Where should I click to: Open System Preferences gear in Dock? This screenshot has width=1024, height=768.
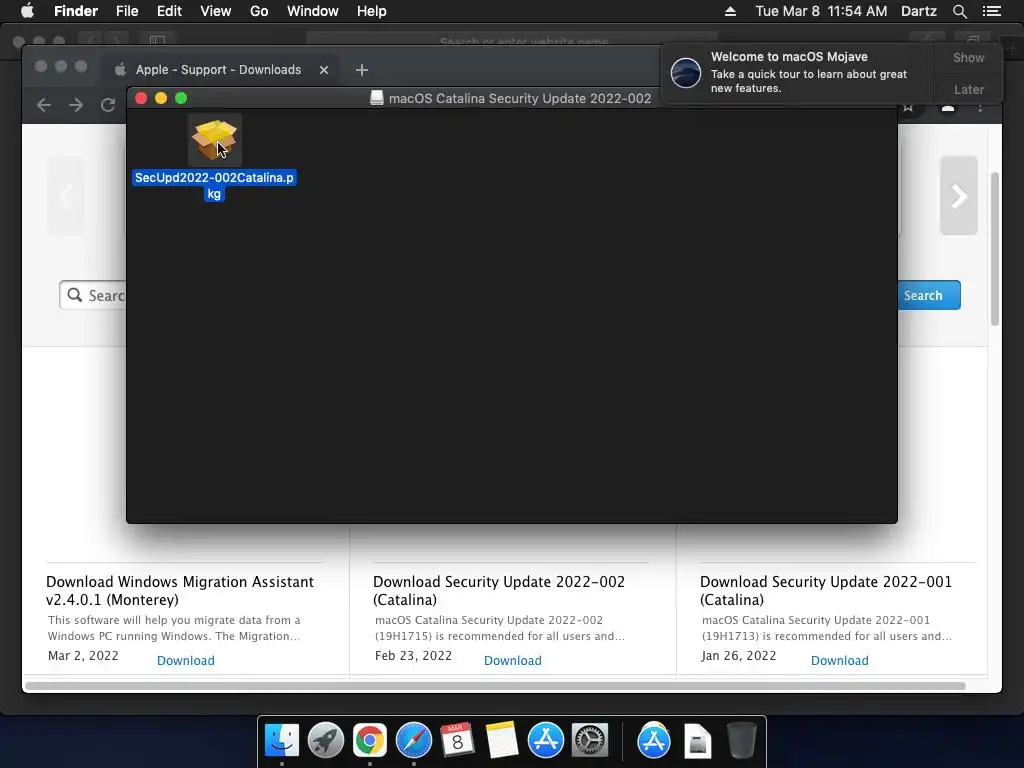point(590,740)
